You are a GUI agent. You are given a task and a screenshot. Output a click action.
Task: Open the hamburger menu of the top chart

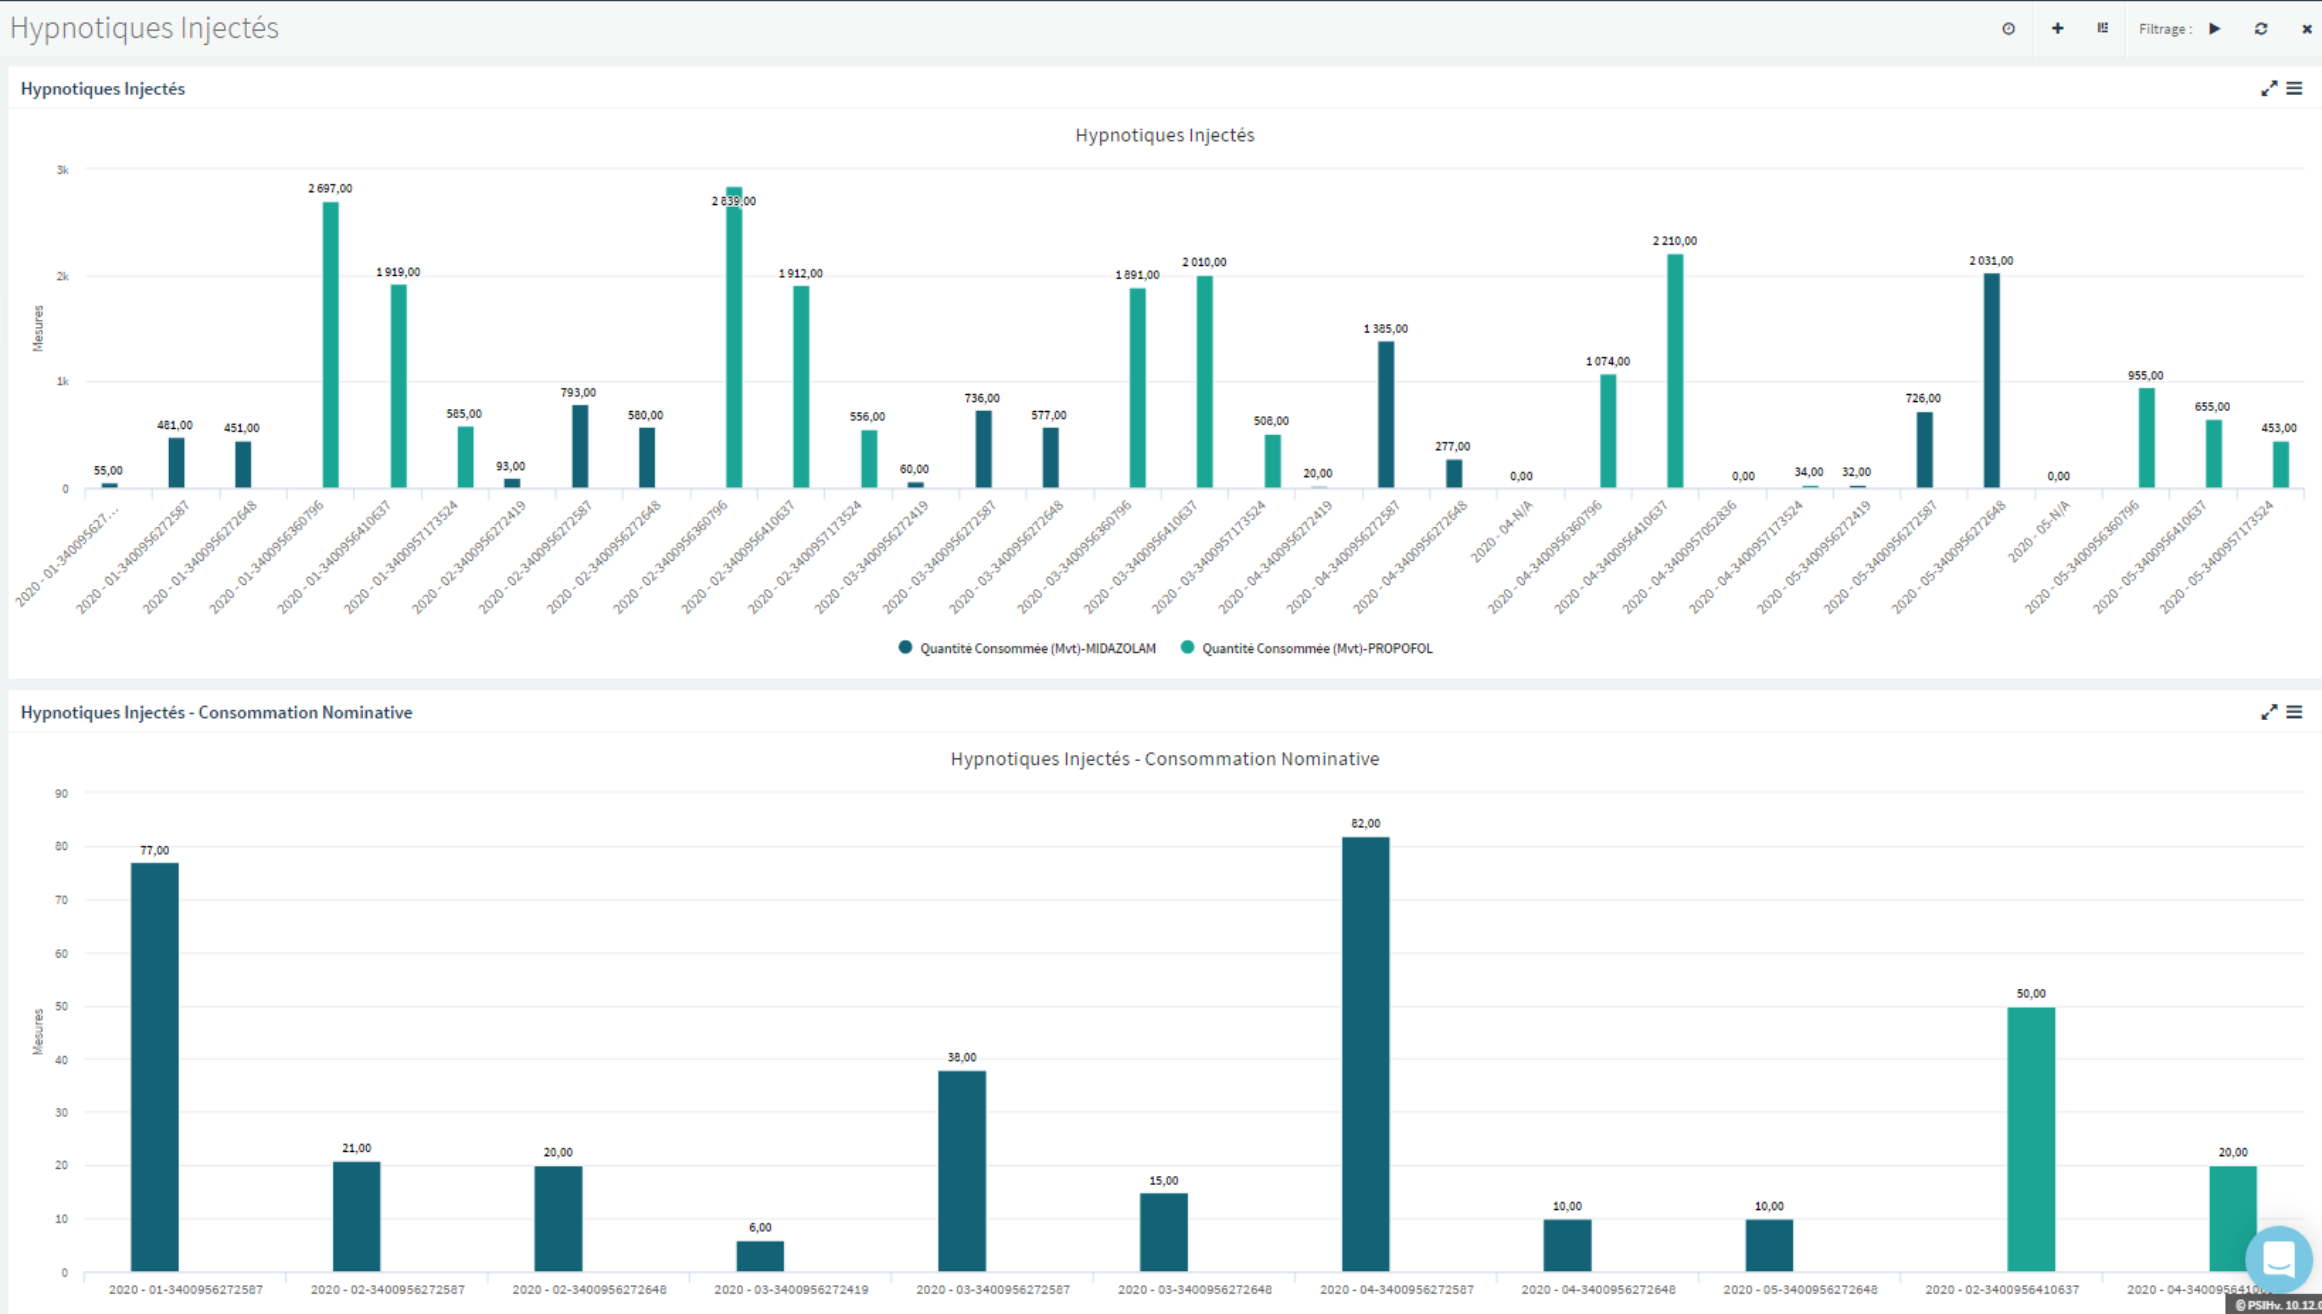point(2294,89)
